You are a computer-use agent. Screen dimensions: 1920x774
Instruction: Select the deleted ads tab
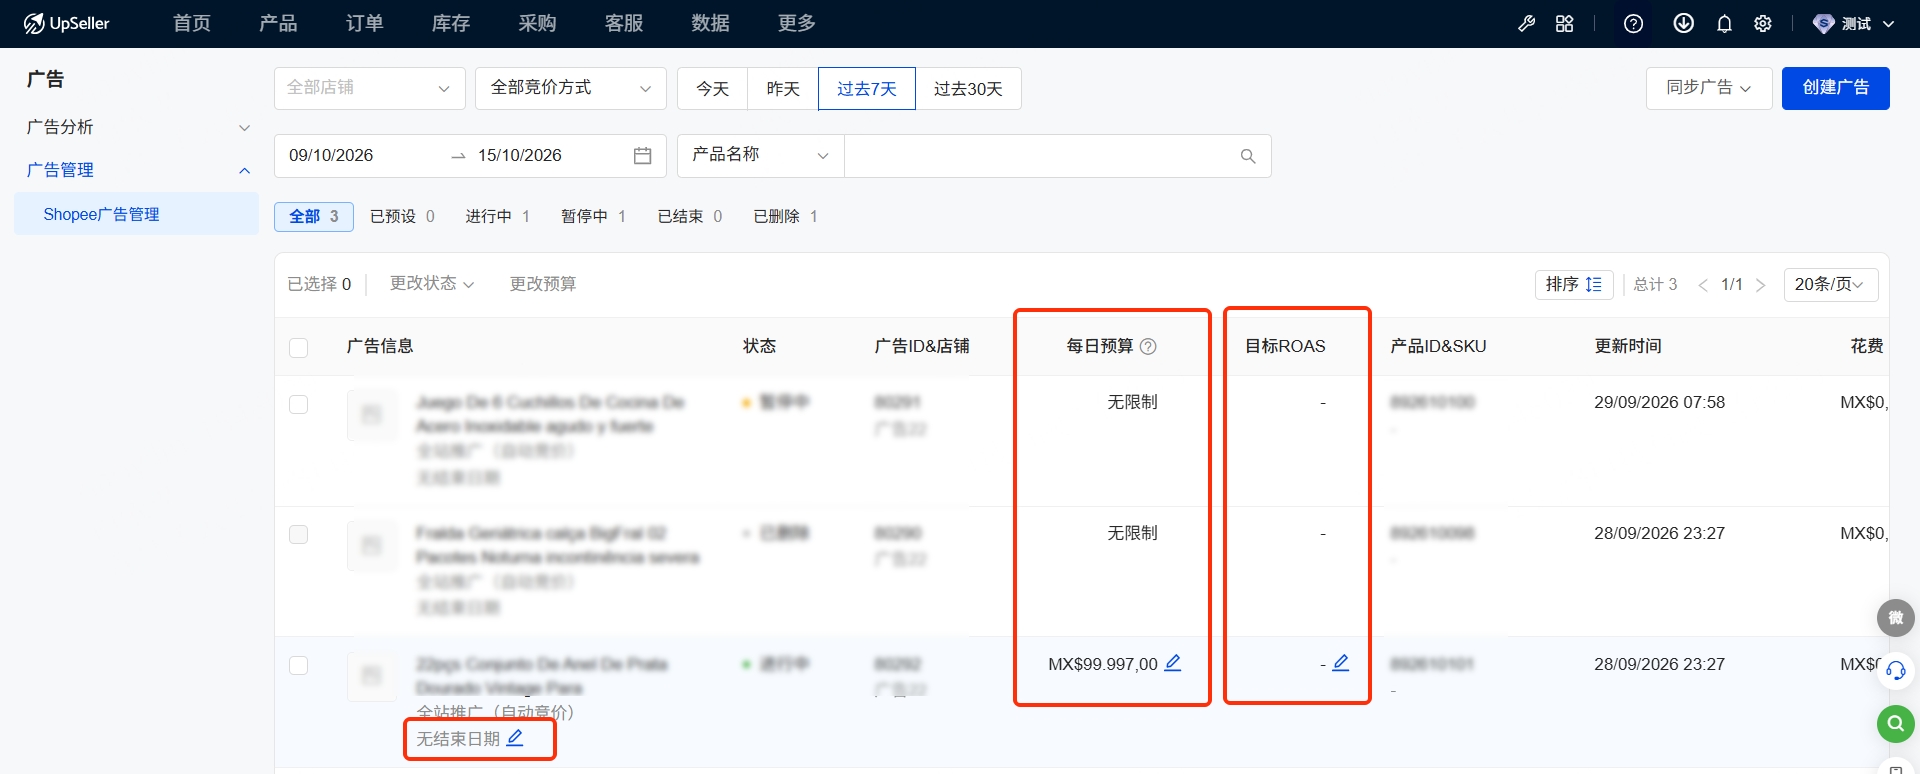(x=785, y=216)
